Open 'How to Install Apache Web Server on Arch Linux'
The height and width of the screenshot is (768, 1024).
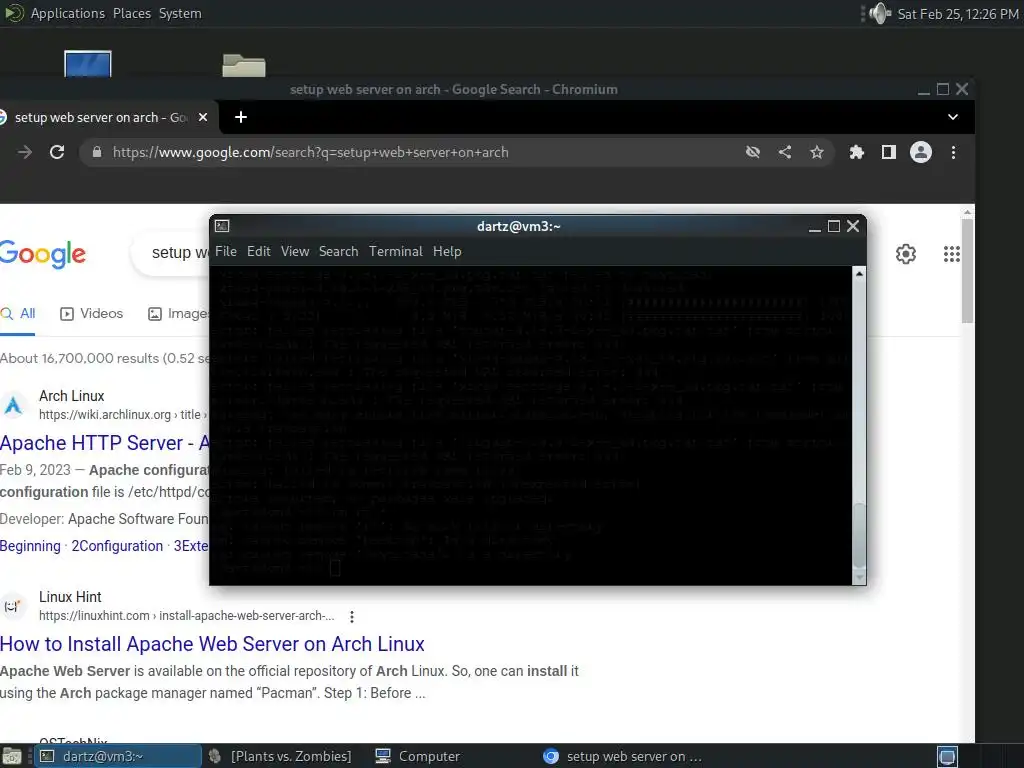pos(212,644)
